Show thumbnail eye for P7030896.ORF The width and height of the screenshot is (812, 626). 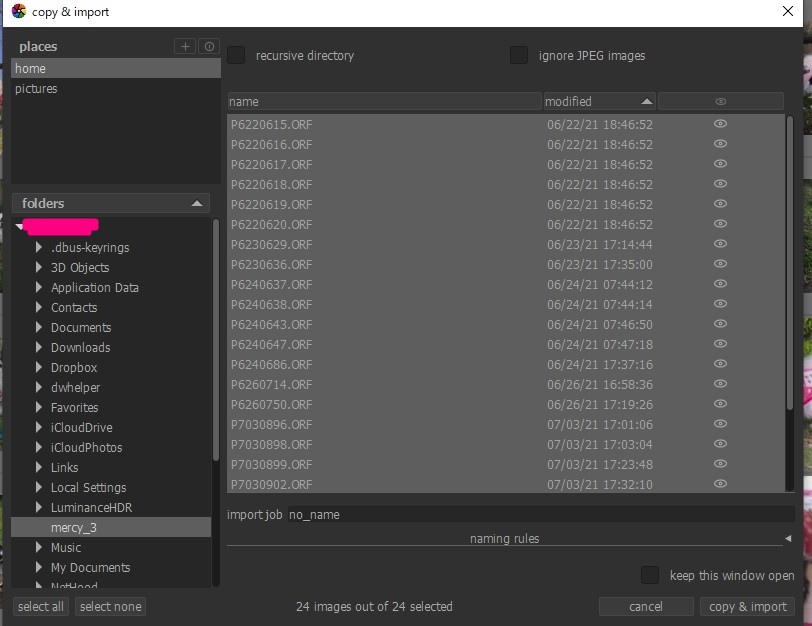click(x=720, y=424)
